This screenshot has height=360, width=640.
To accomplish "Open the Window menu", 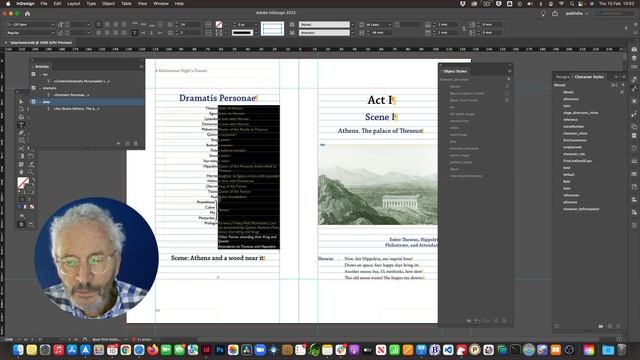I will pos(161,4).
